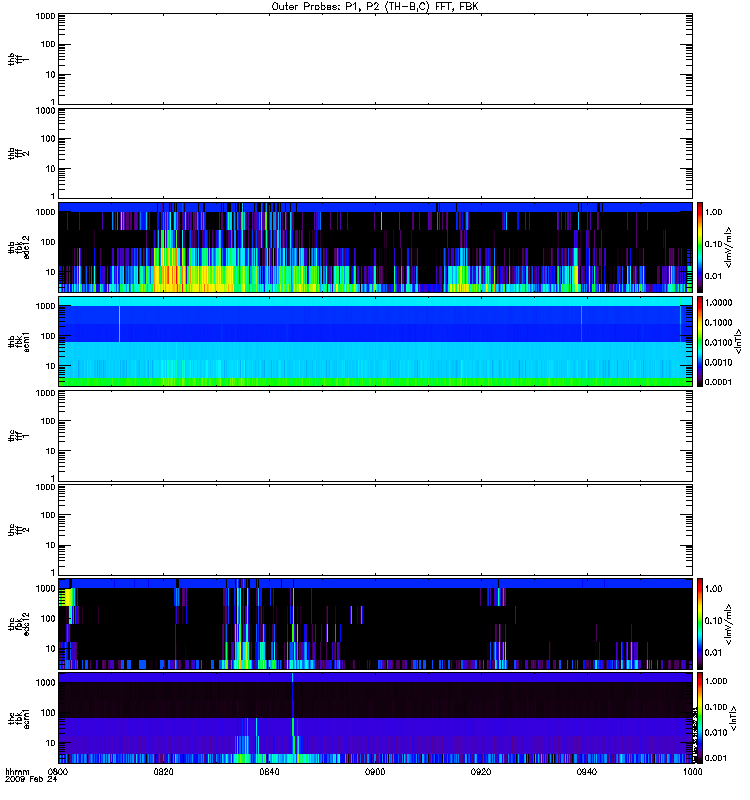The height and width of the screenshot is (800, 750).
Task: Click the "0.0100" tick on thb scm1 color bar
Action: (718, 342)
